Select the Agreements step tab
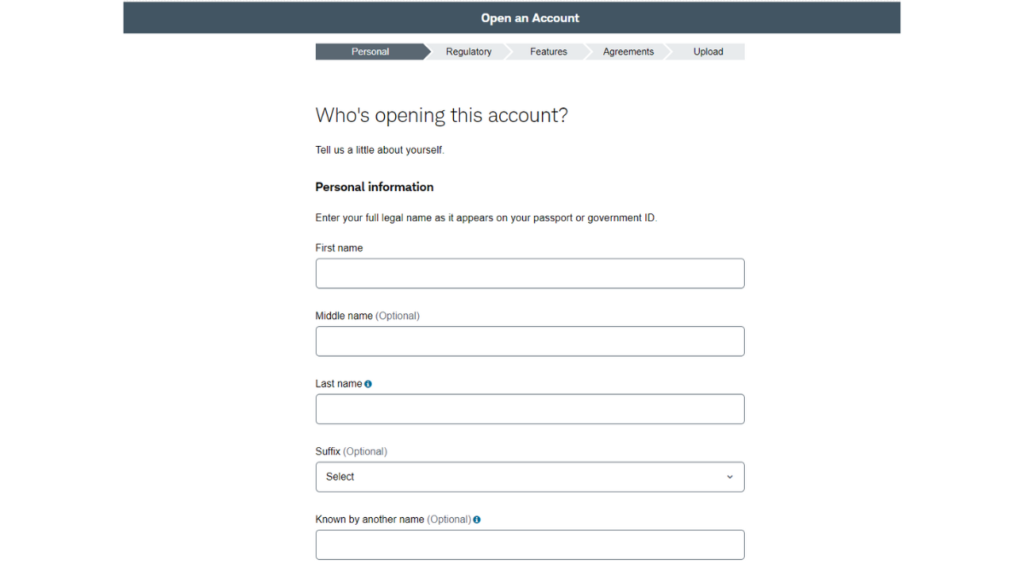 pyautogui.click(x=628, y=52)
